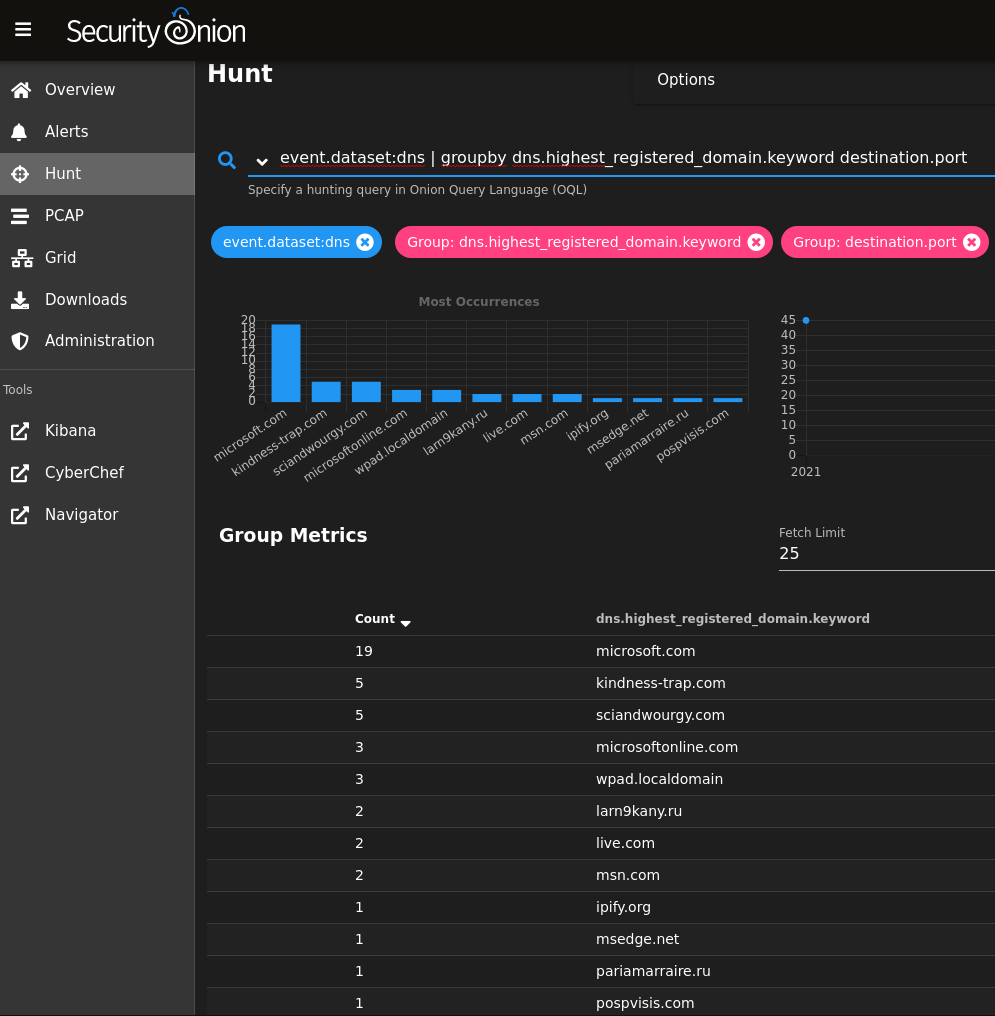Remove the dns.highest_registered_domain.keyword group chip
This screenshot has height=1016, width=995.
click(756, 242)
